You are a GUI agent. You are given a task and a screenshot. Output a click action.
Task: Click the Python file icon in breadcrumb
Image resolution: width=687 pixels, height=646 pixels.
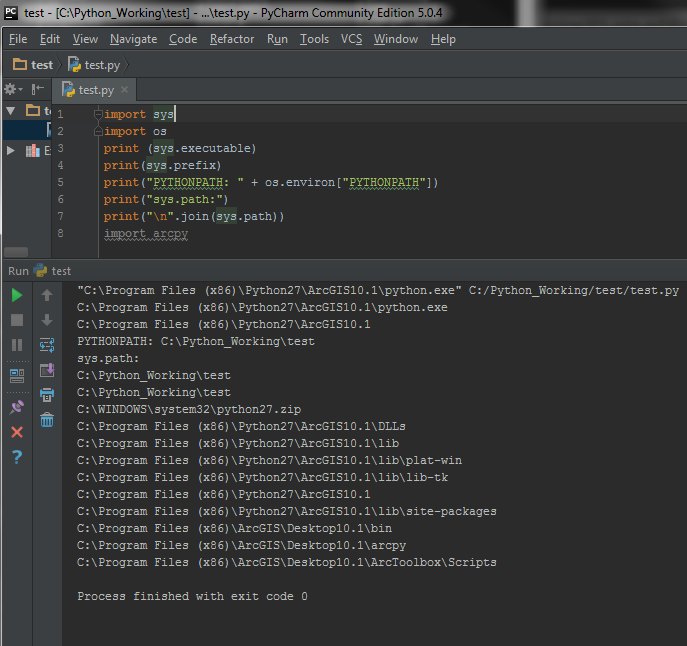[x=74, y=64]
